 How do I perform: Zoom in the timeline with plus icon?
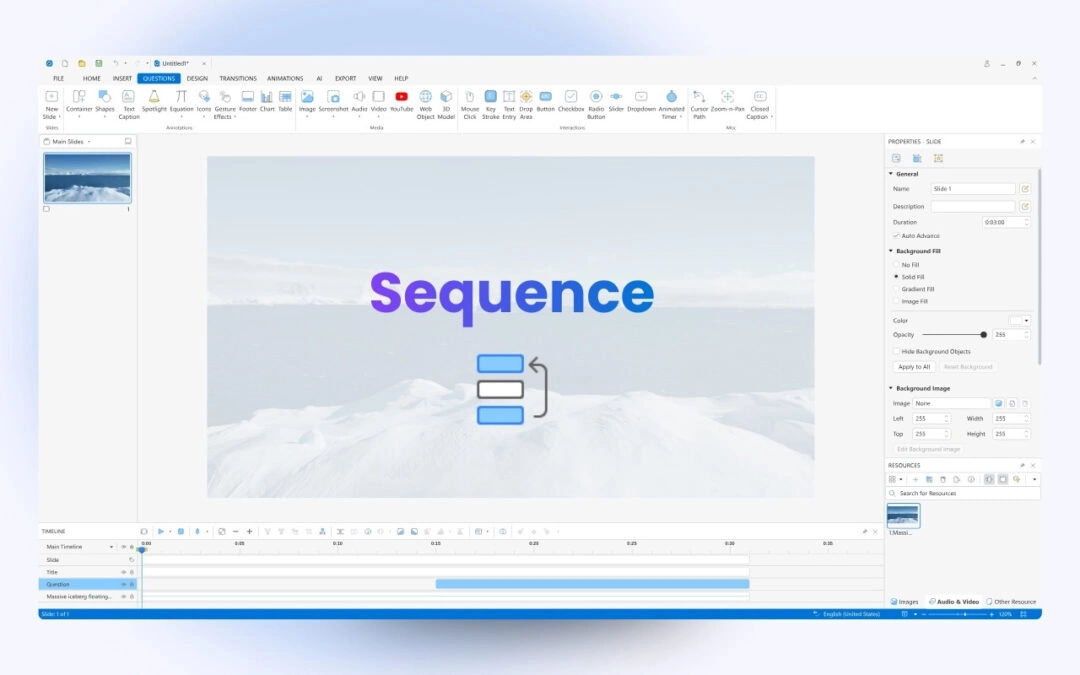pos(249,532)
